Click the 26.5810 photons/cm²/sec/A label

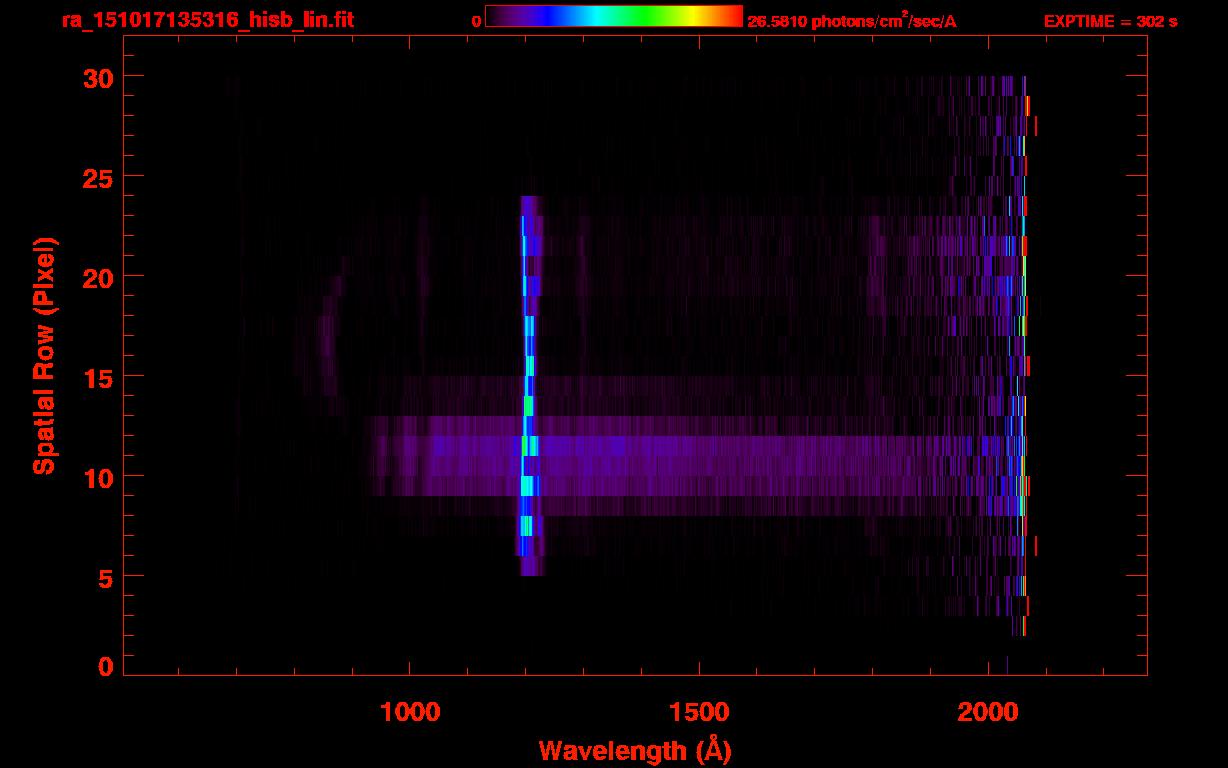852,20
